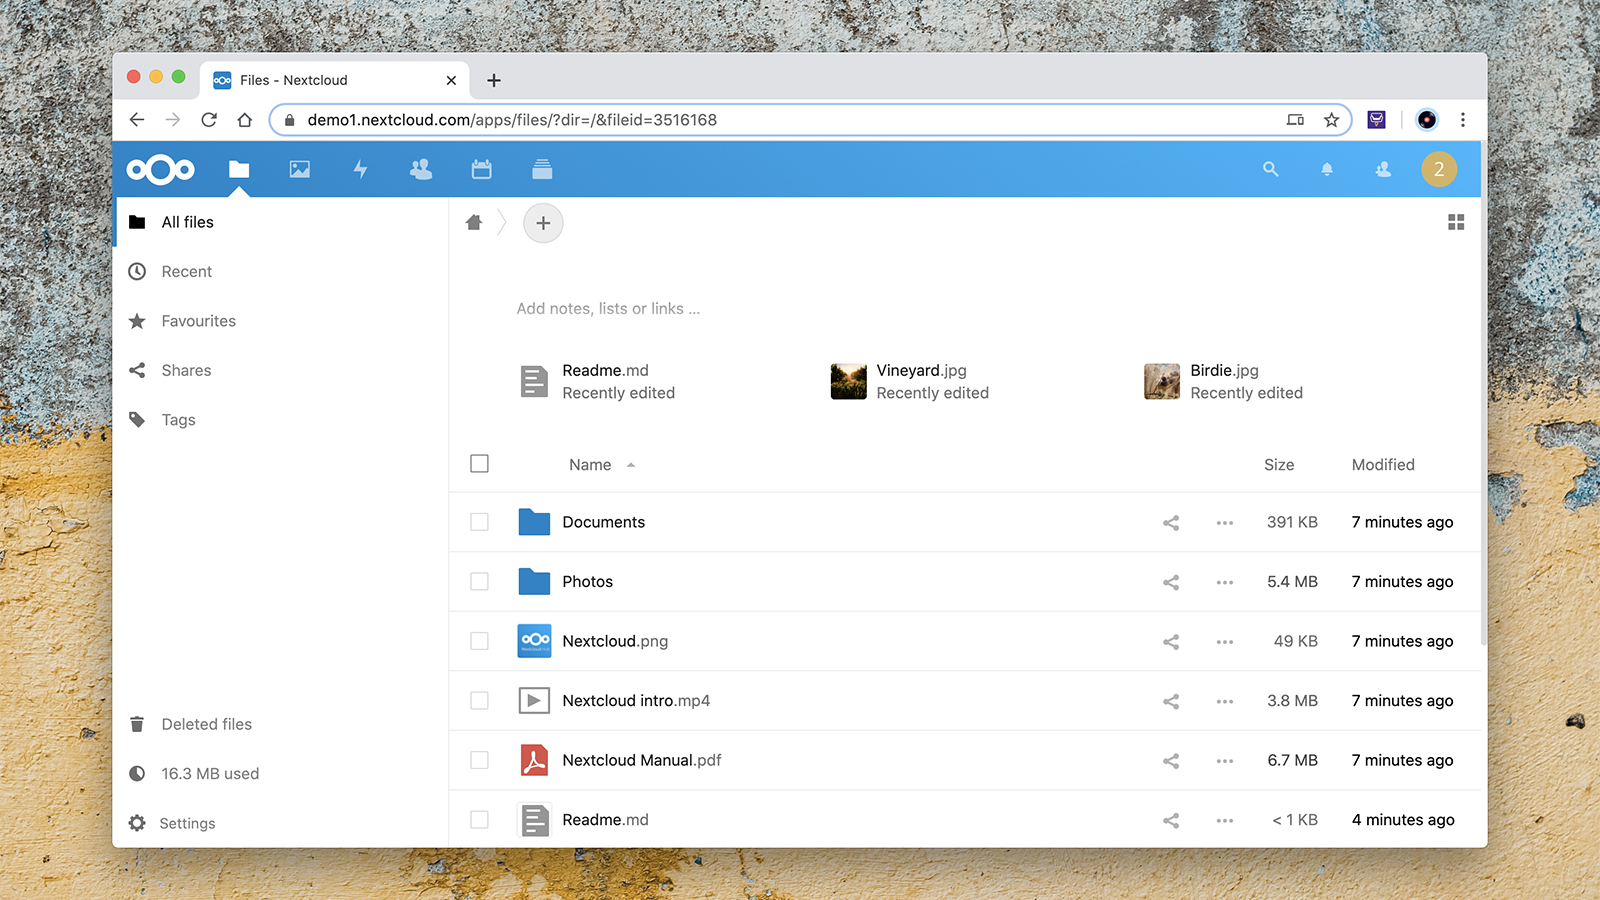Toggle the Name column sort order

pyautogui.click(x=590, y=464)
